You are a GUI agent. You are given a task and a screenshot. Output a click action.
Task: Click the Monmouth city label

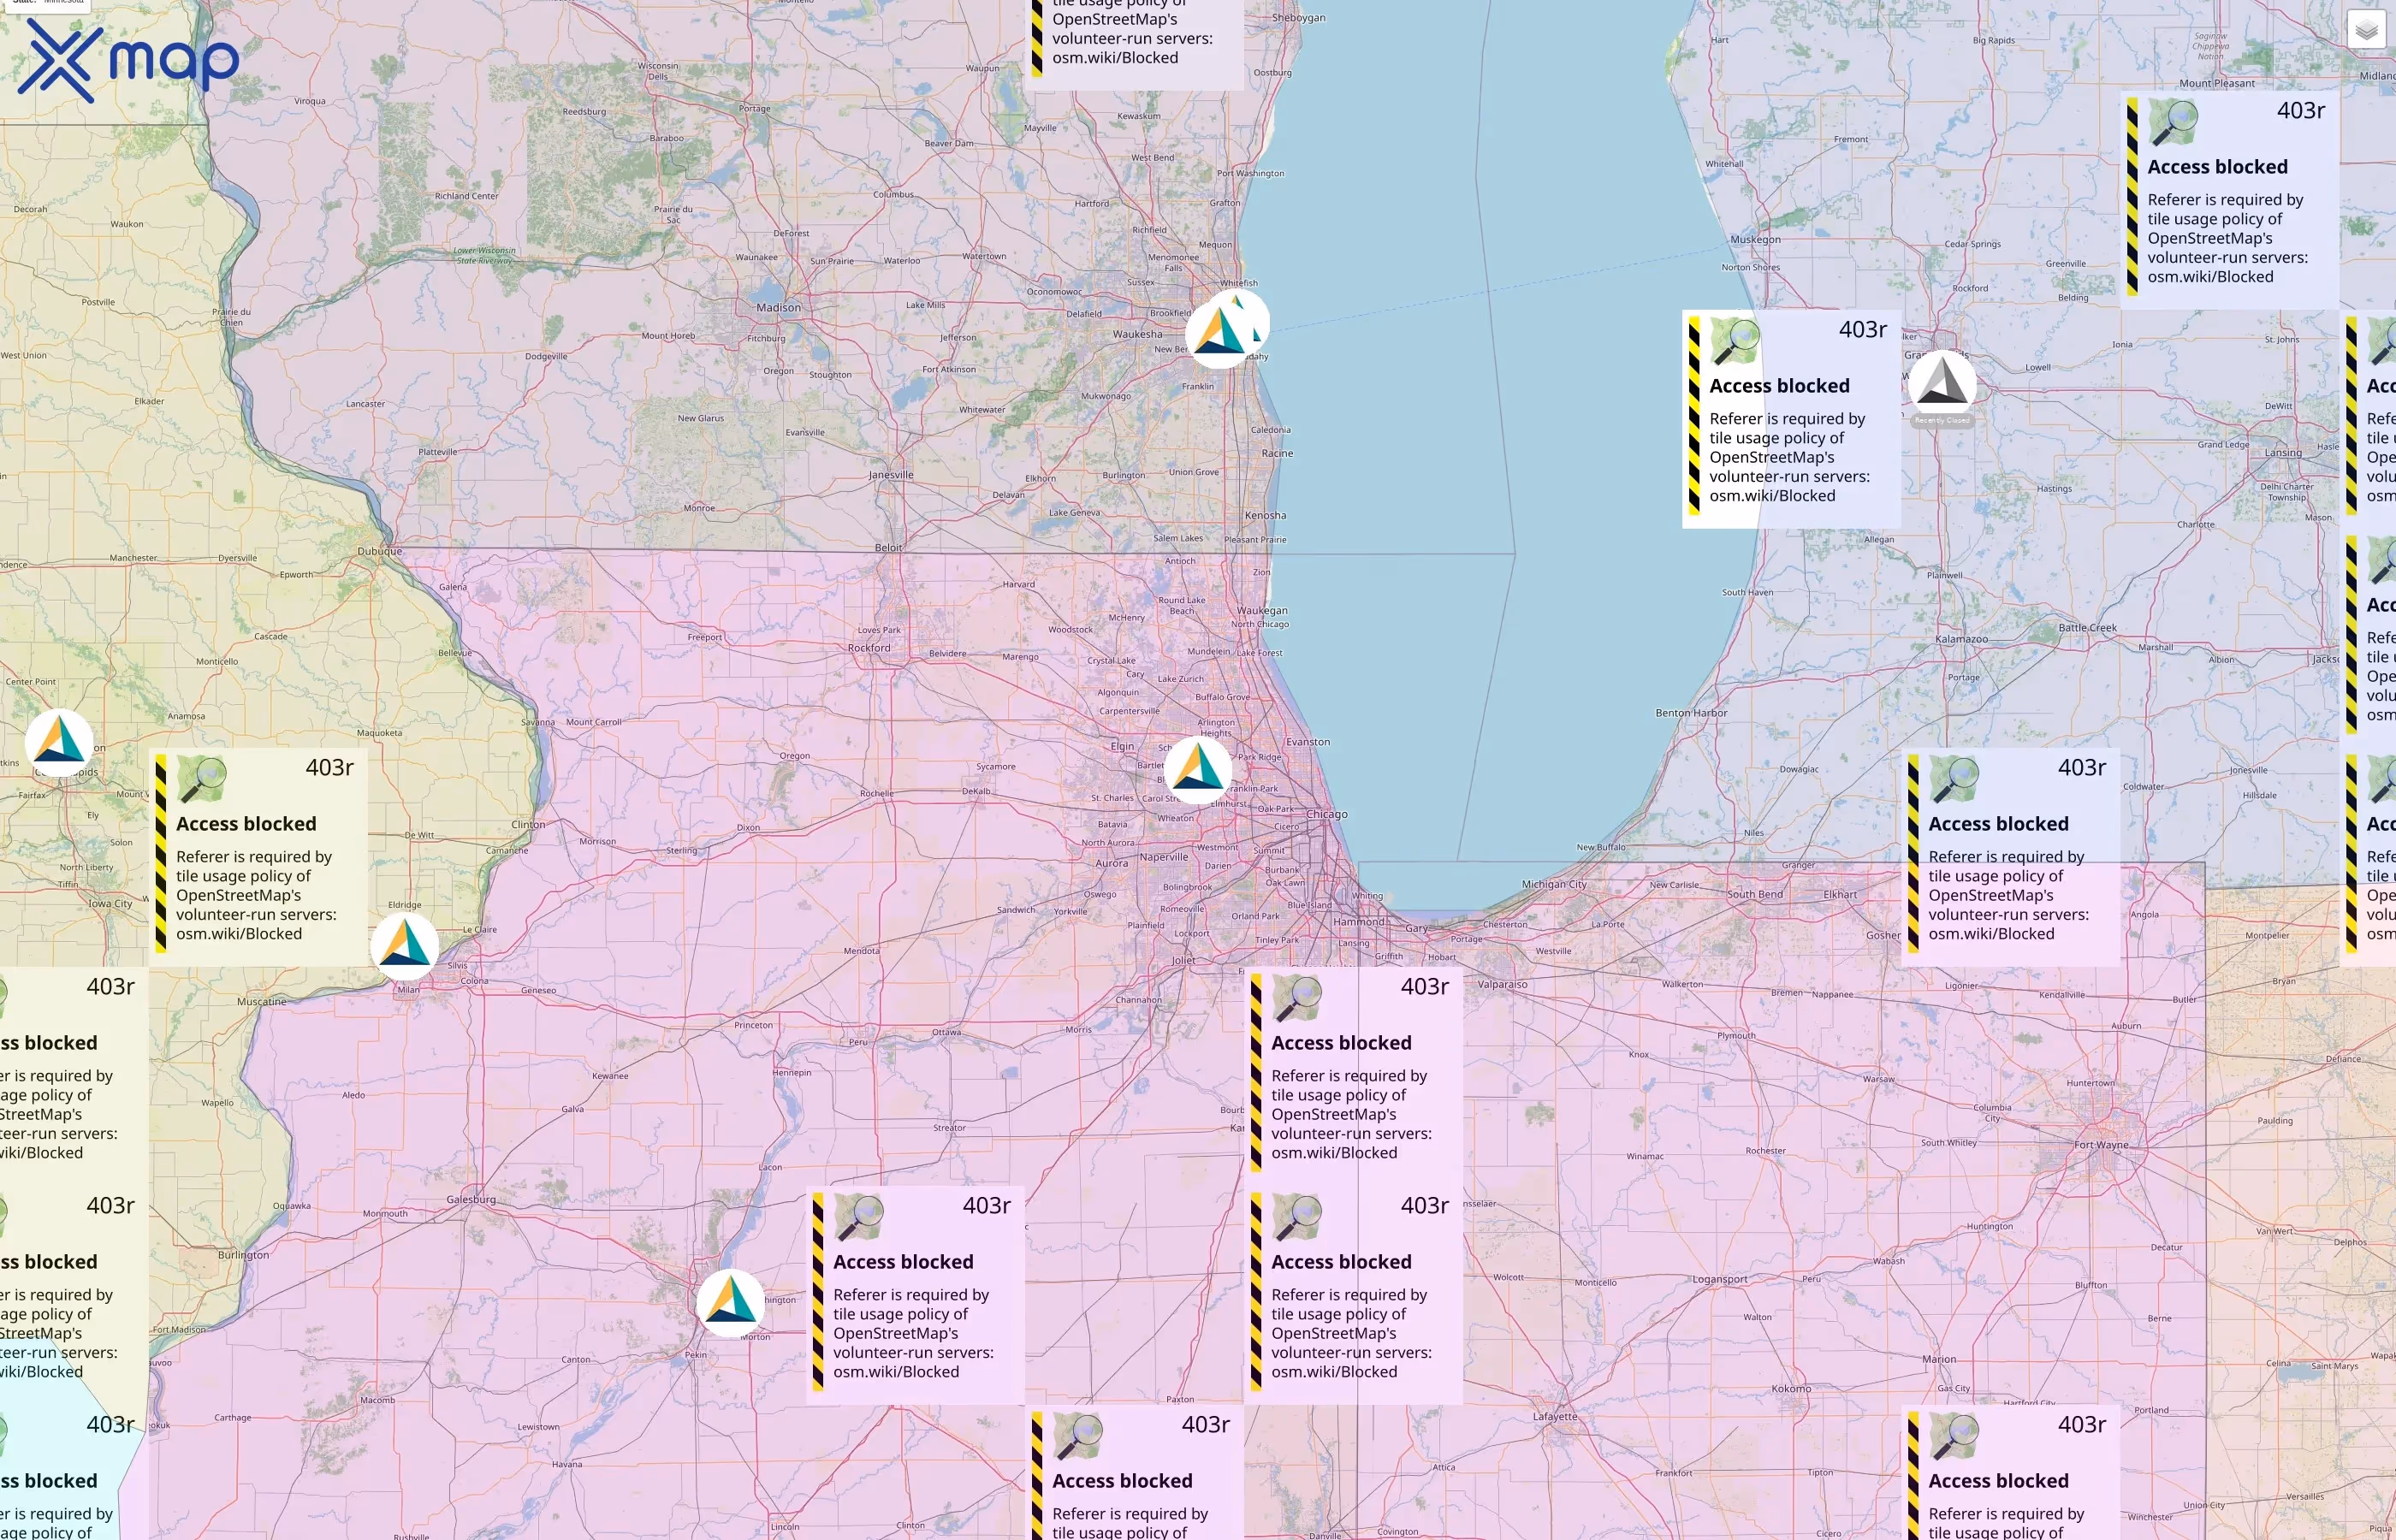tap(385, 1214)
